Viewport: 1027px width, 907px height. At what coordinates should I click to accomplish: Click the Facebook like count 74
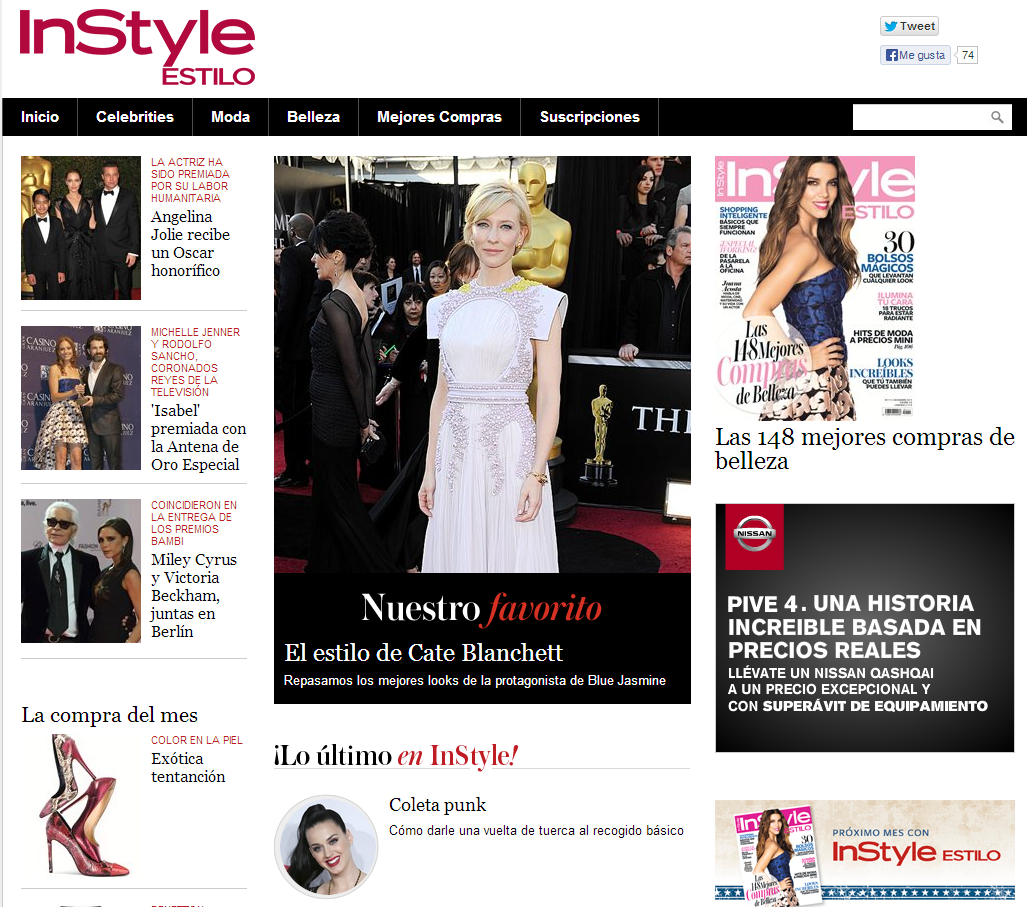click(x=967, y=55)
